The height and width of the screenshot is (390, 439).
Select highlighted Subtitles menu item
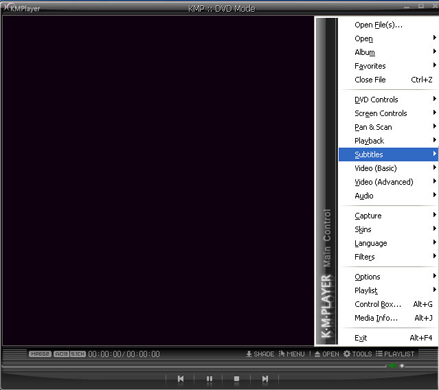pyautogui.click(x=388, y=154)
